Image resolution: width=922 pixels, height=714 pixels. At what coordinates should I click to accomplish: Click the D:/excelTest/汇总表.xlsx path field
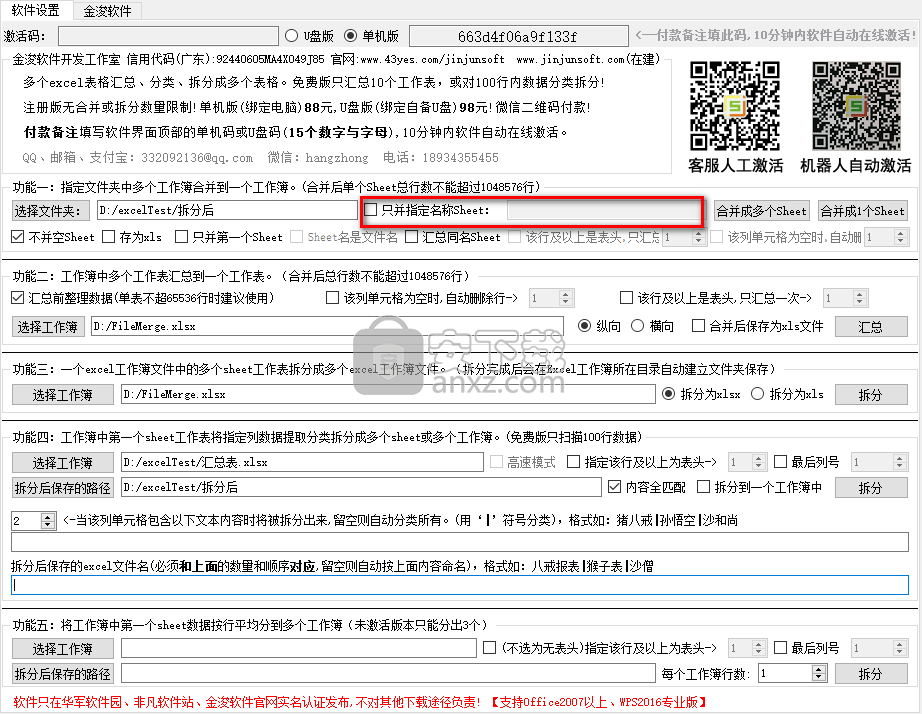(302, 463)
